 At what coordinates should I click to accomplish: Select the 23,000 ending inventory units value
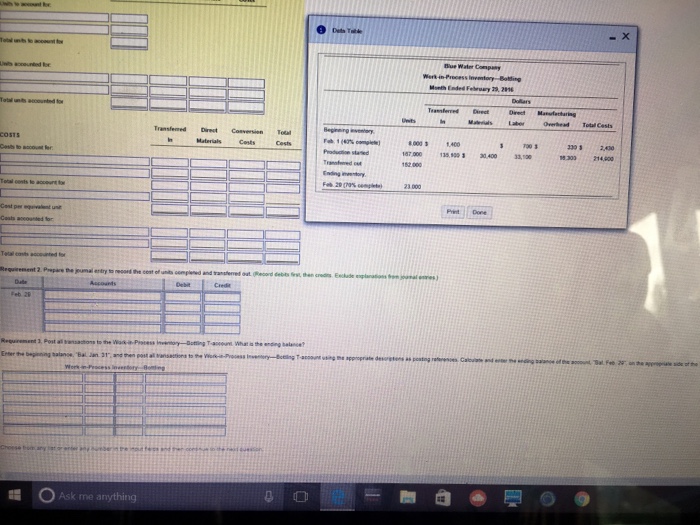point(412,187)
